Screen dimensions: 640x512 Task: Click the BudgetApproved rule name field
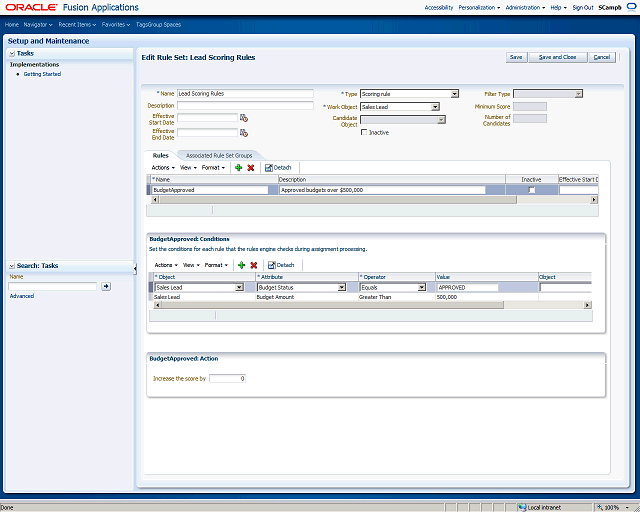tap(210, 190)
